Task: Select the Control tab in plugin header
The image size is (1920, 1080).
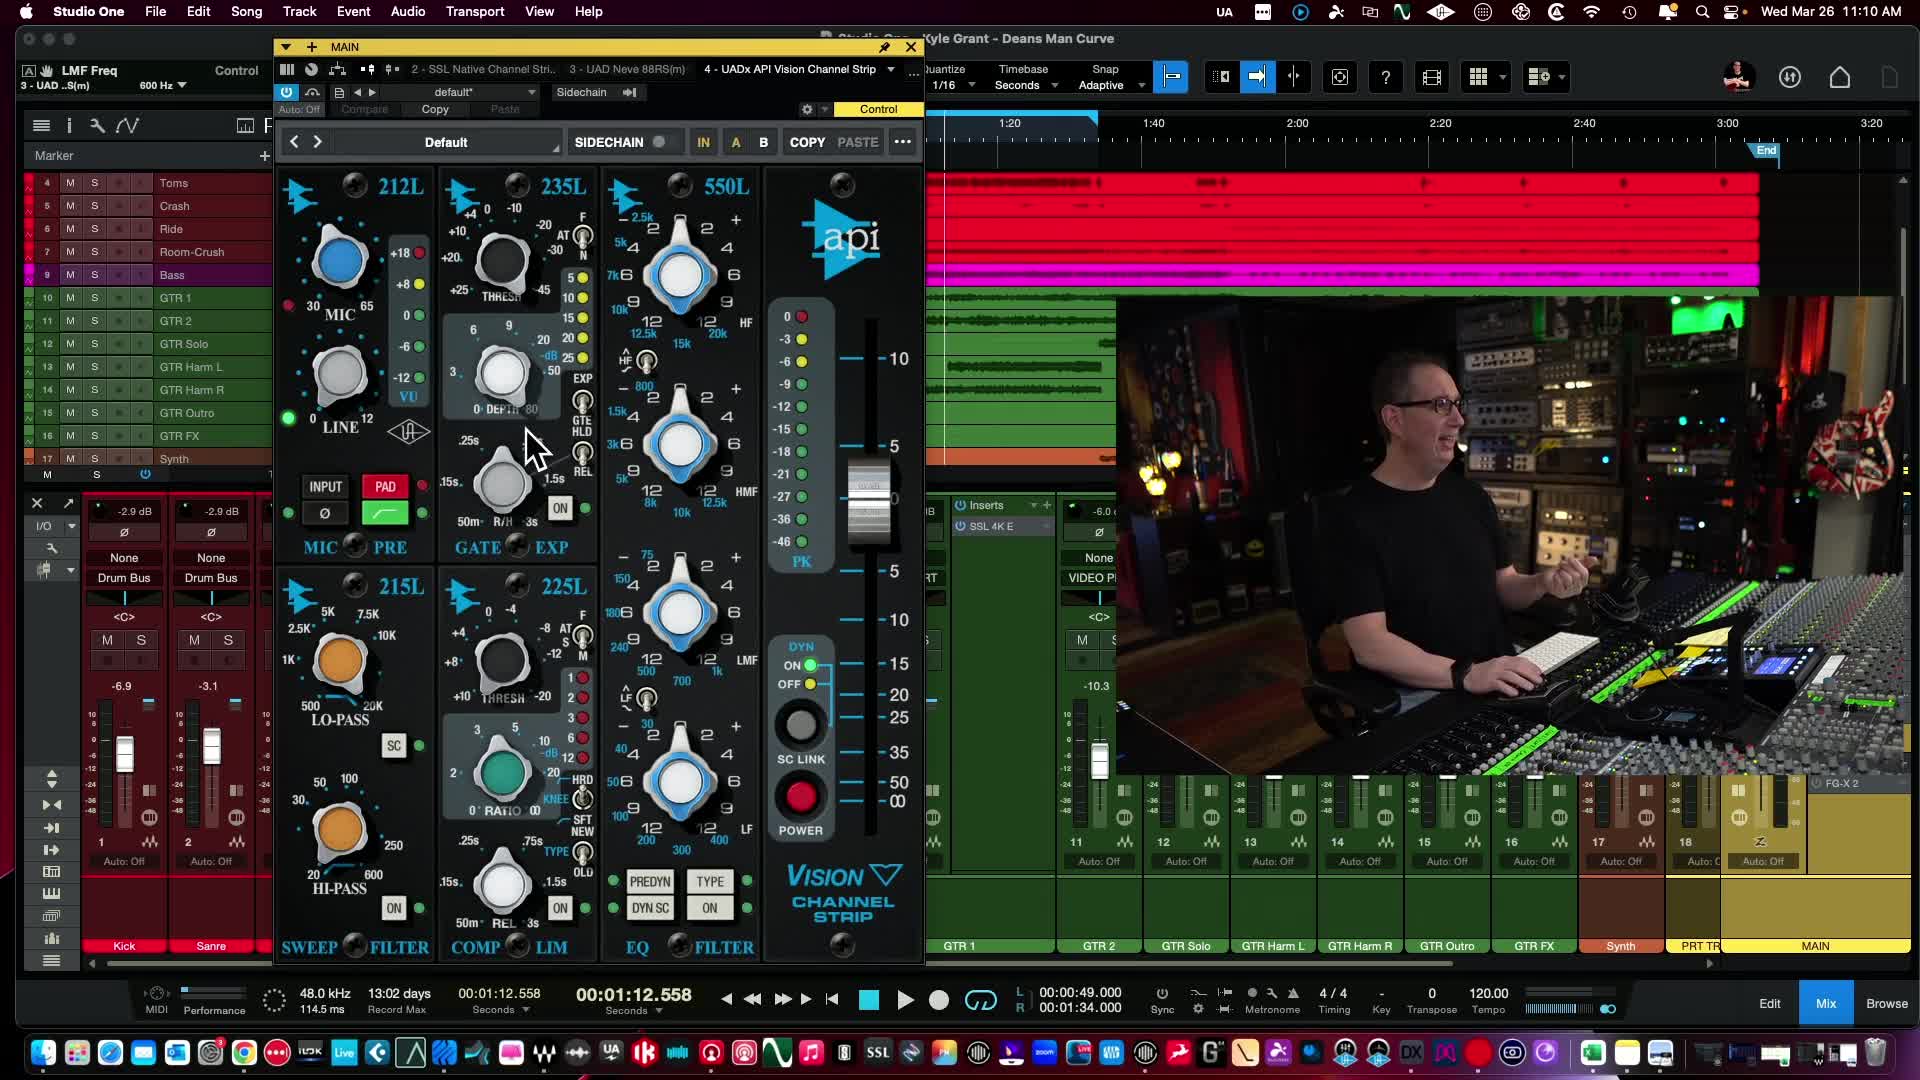Action: [878, 109]
